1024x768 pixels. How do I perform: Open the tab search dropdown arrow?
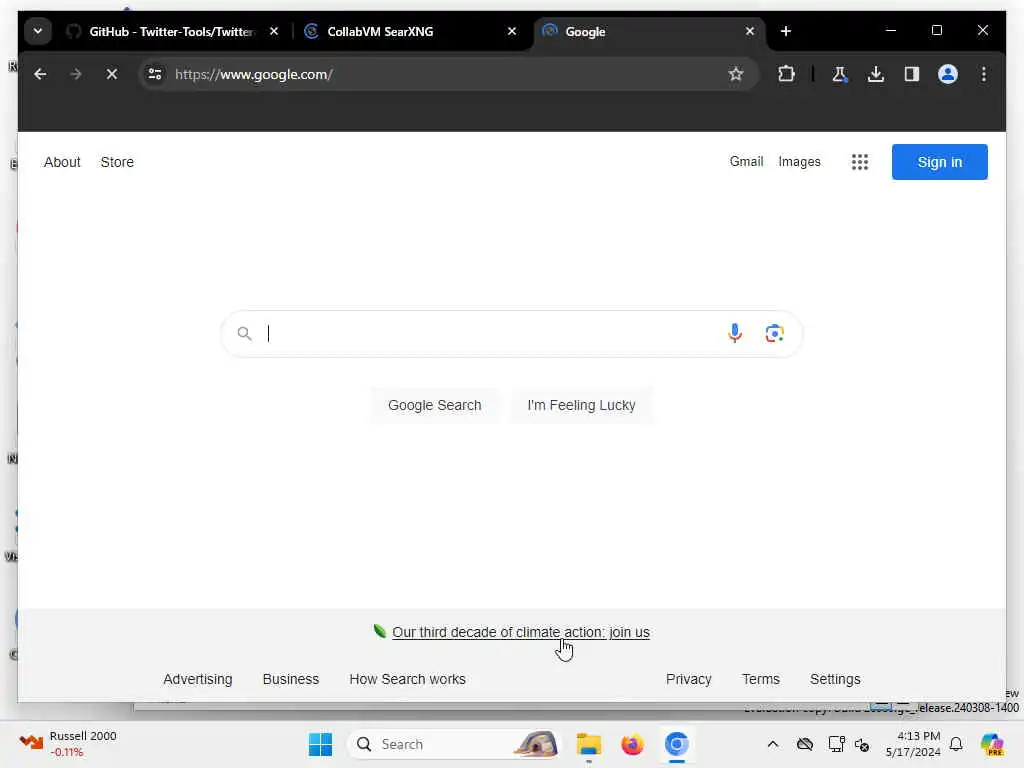[38, 31]
